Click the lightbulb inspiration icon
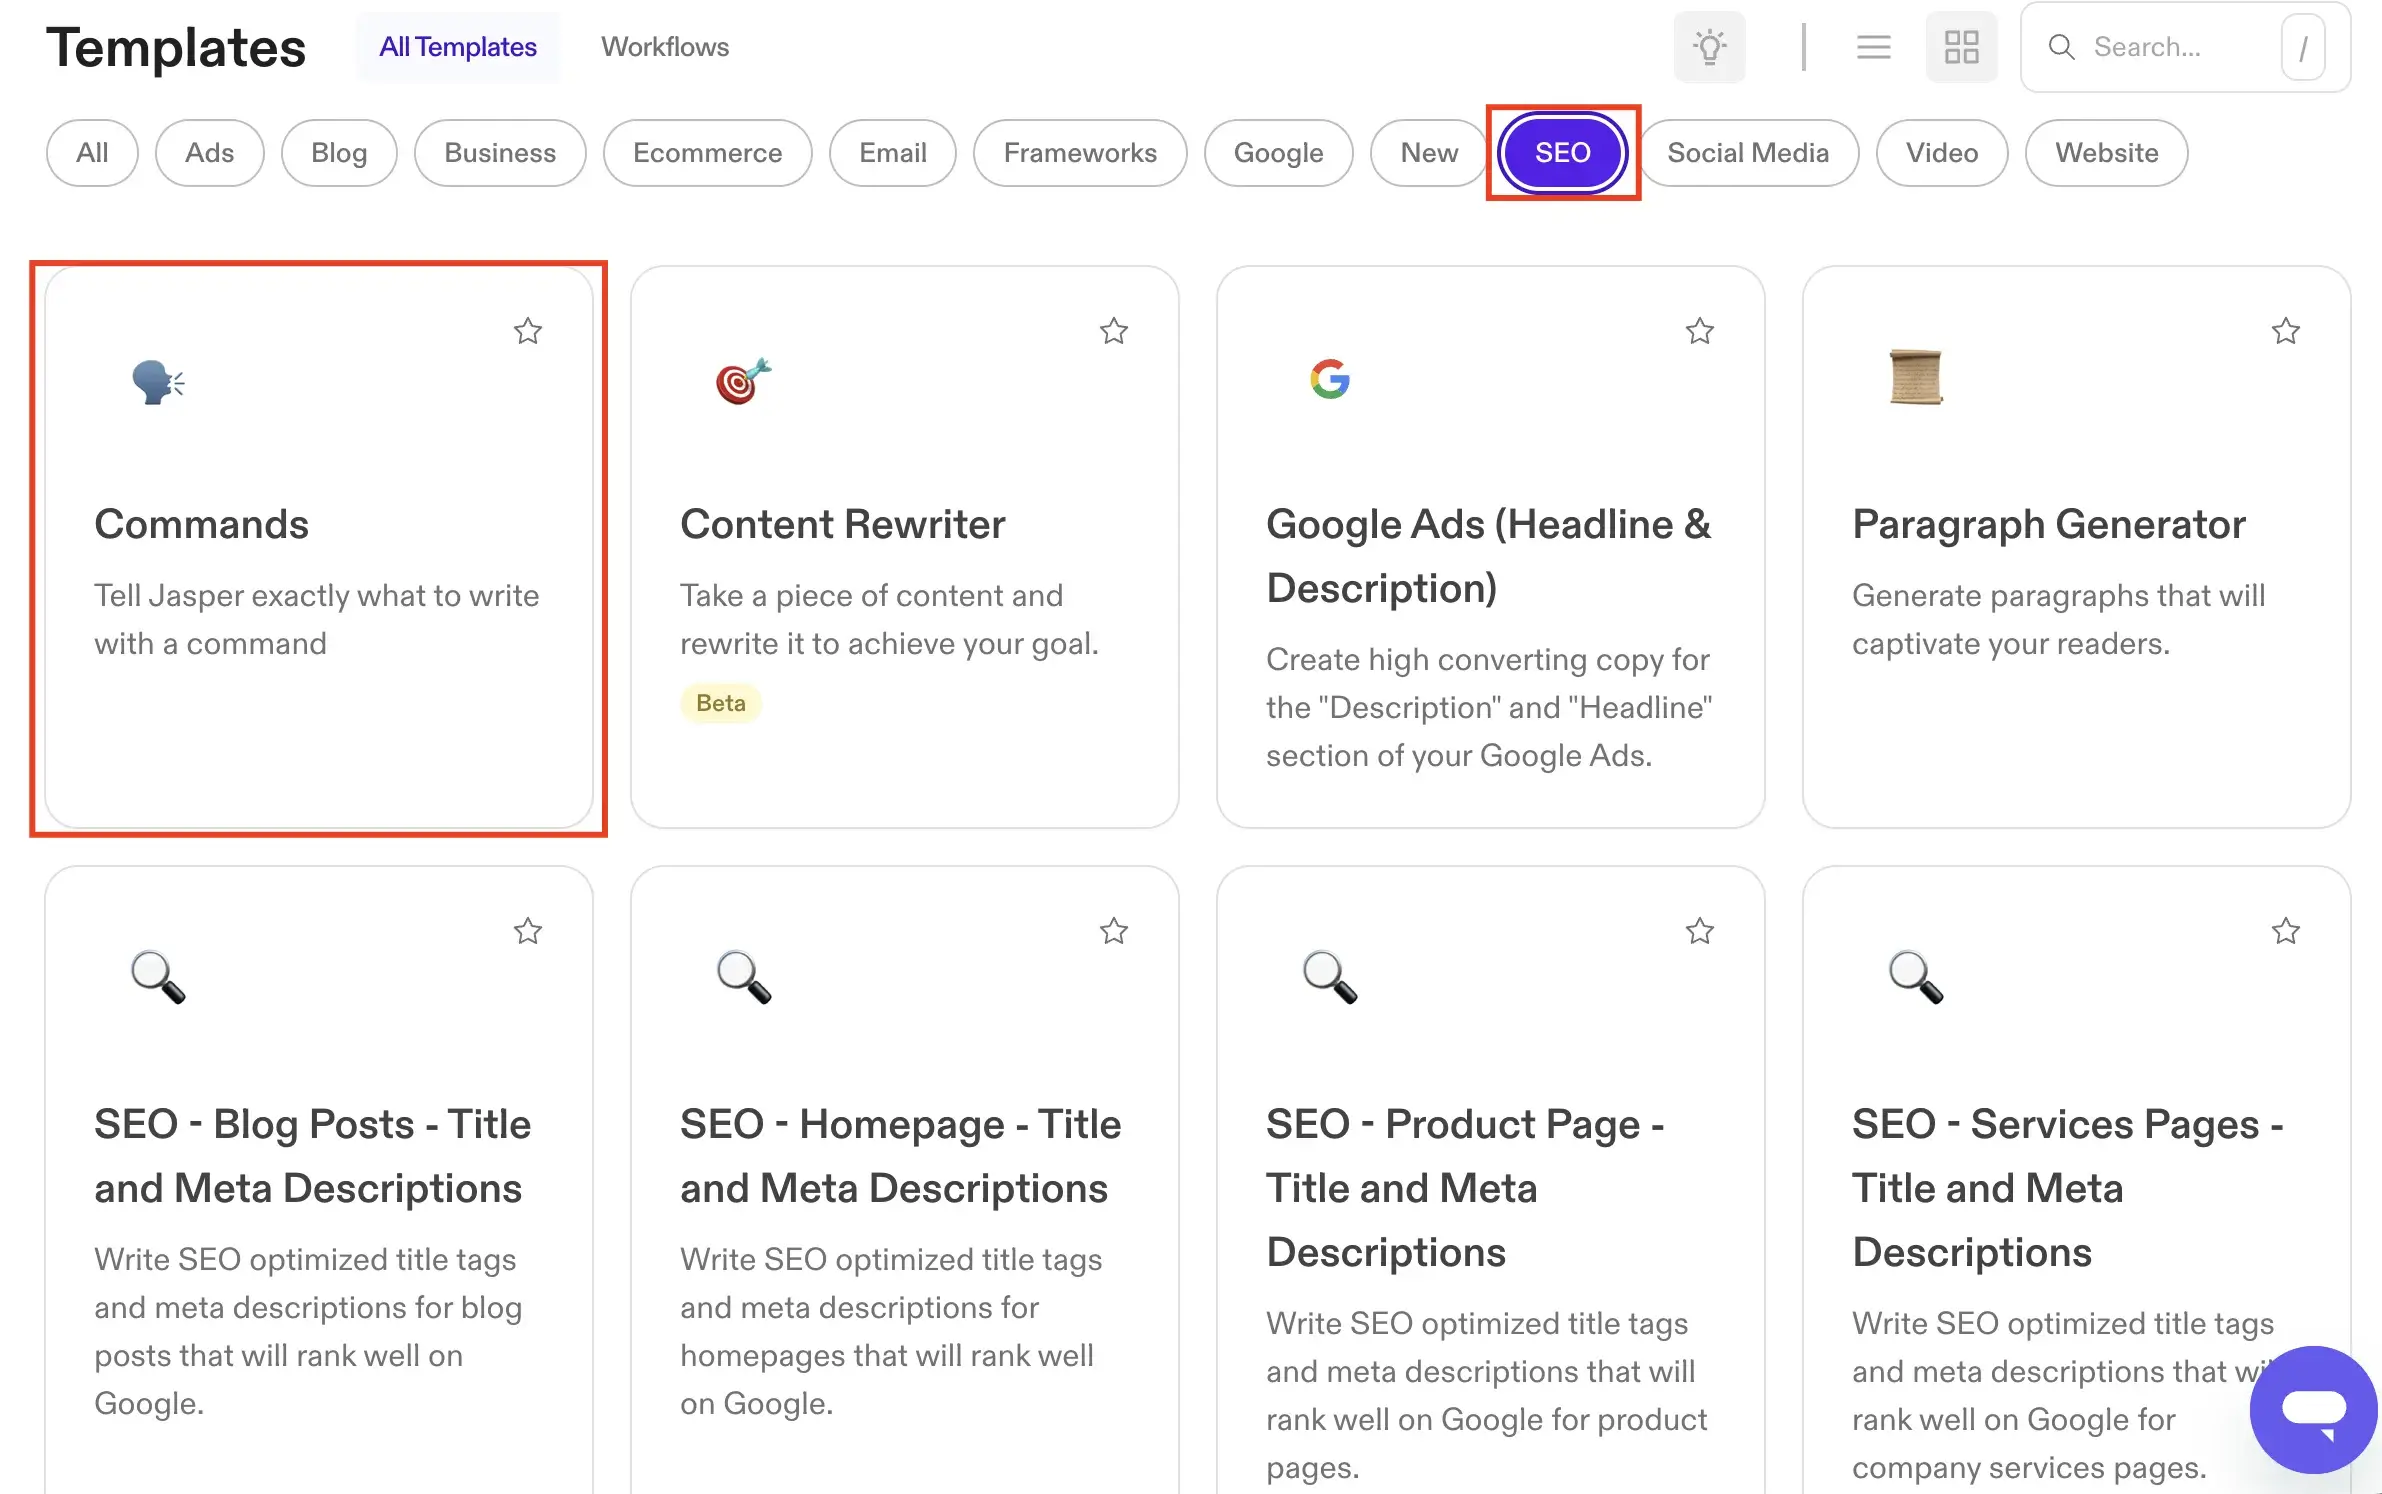Image resolution: width=2382 pixels, height=1494 pixels. click(x=1709, y=46)
